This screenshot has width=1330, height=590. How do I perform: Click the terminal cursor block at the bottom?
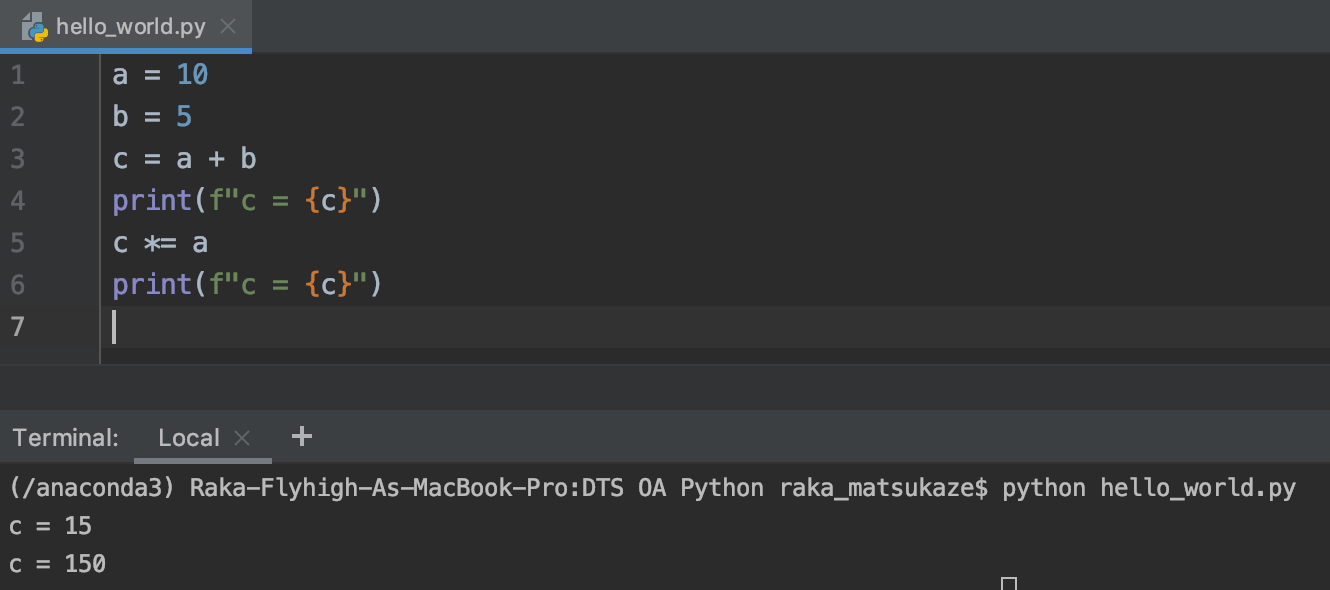[x=1009, y=583]
